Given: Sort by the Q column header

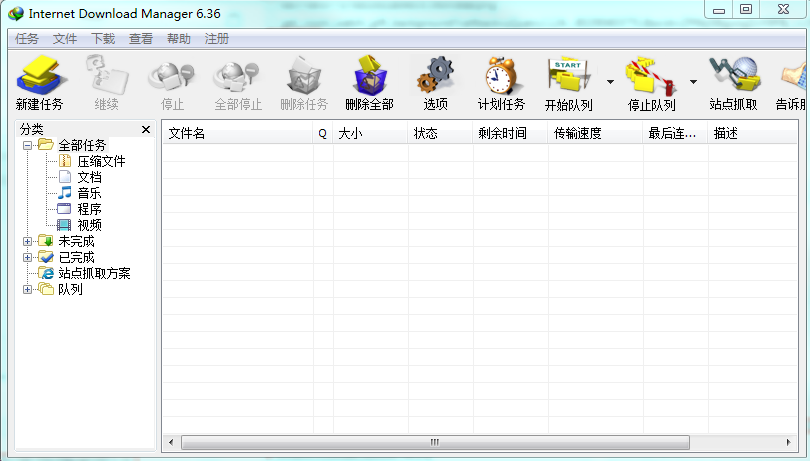Looking at the screenshot, I should coord(323,133).
